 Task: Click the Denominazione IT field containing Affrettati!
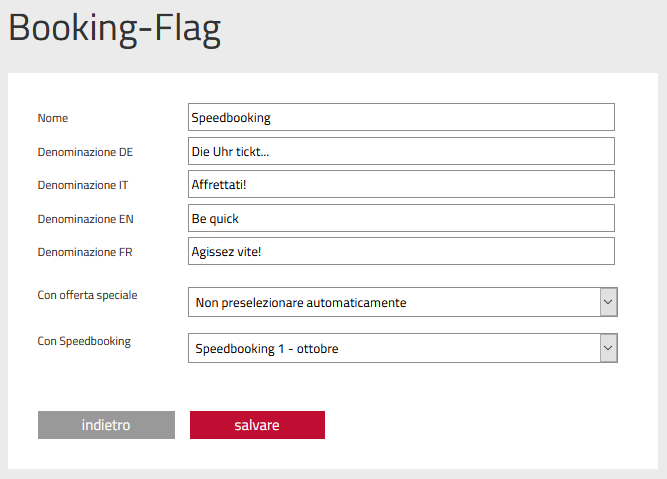[400, 185]
